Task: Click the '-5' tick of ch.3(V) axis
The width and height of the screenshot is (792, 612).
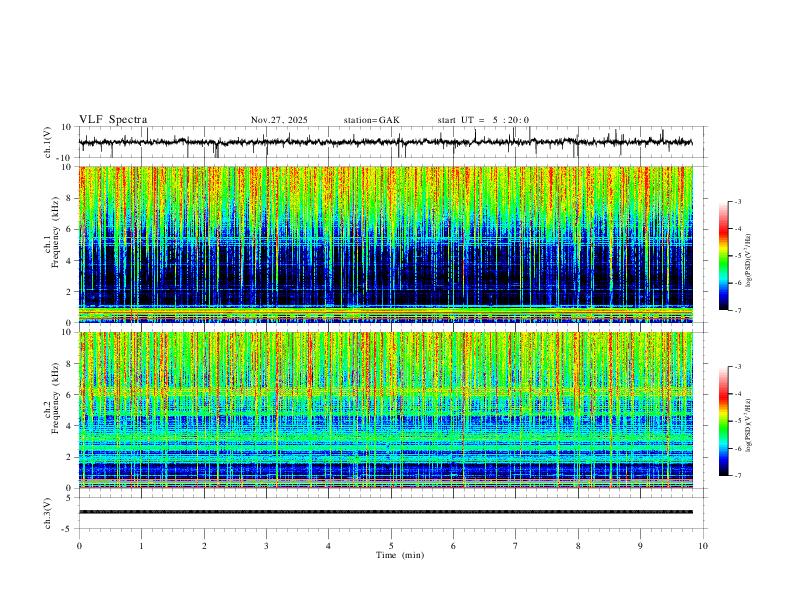Action: [x=68, y=529]
